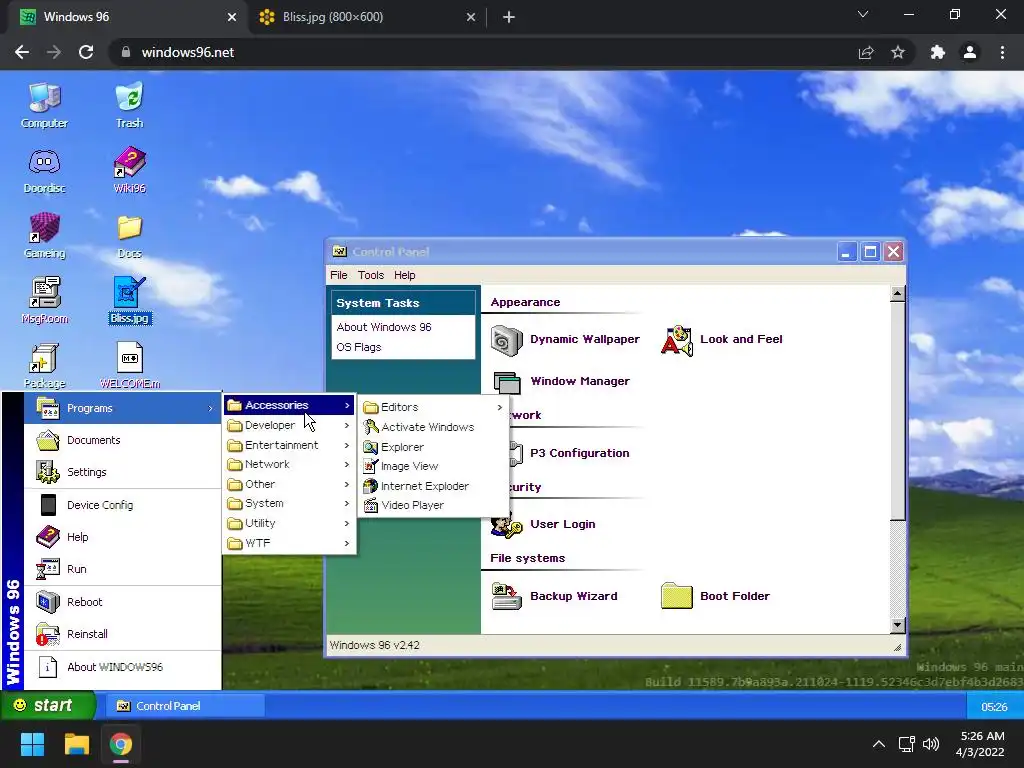Launch Internet Exploder from Accessories
This screenshot has height=768, width=1024.
434,487
